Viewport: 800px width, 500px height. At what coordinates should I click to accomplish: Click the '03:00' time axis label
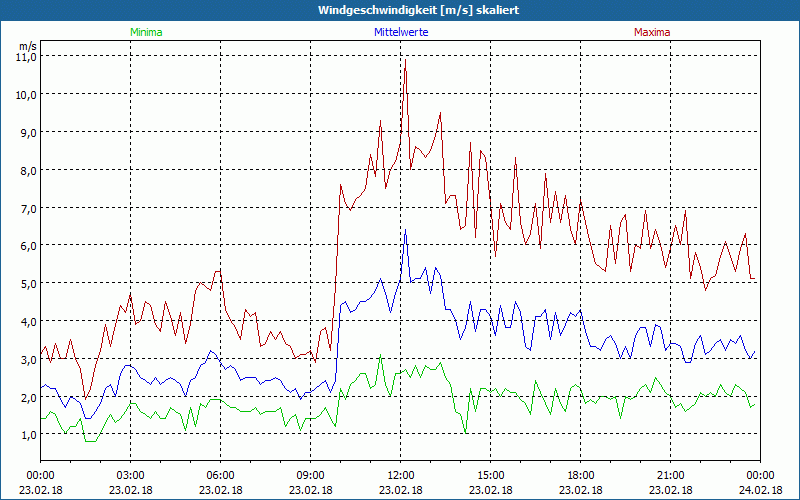point(131,476)
